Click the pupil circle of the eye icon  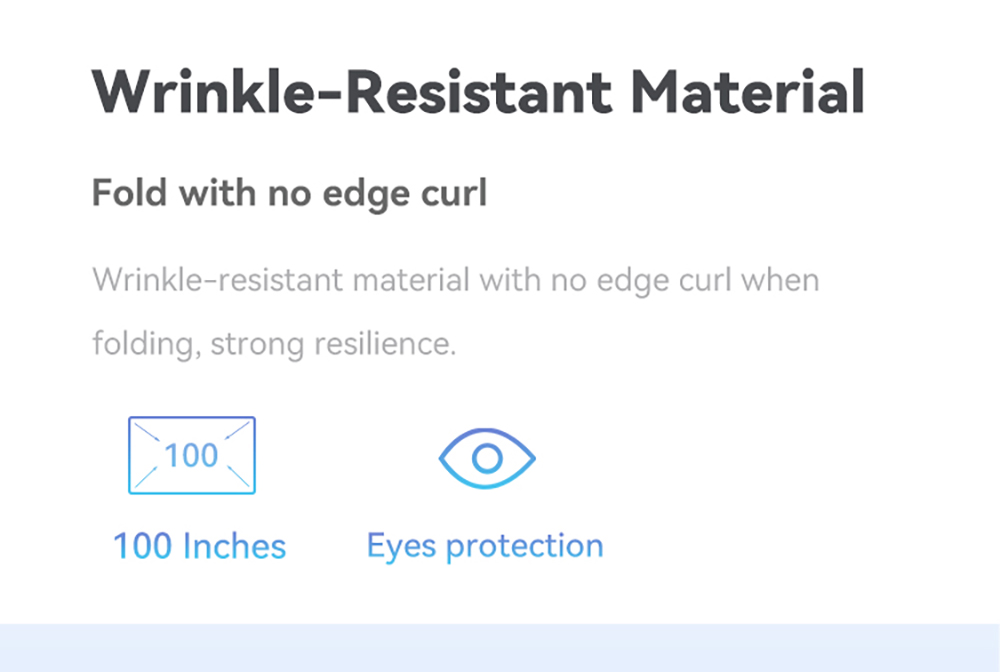pos(487,458)
